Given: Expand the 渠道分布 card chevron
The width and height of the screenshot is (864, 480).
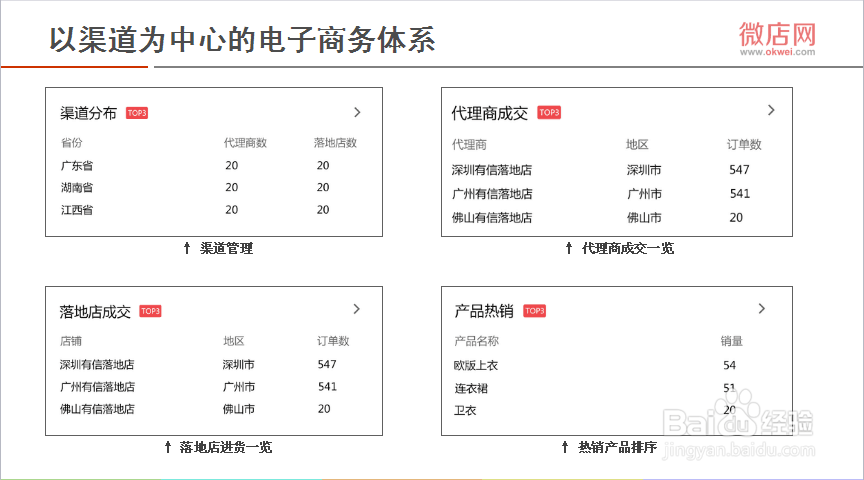Looking at the screenshot, I should tap(357, 112).
